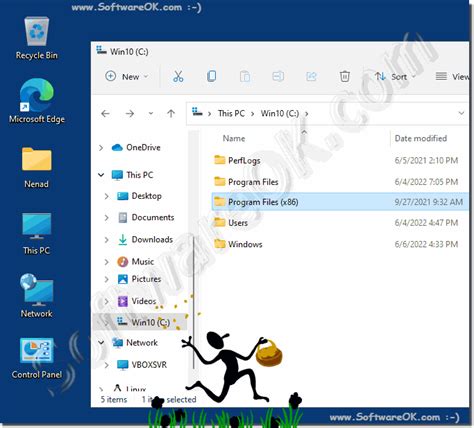Collapse the This PC tree node
Viewport: 474px width, 428px height.
point(101,175)
